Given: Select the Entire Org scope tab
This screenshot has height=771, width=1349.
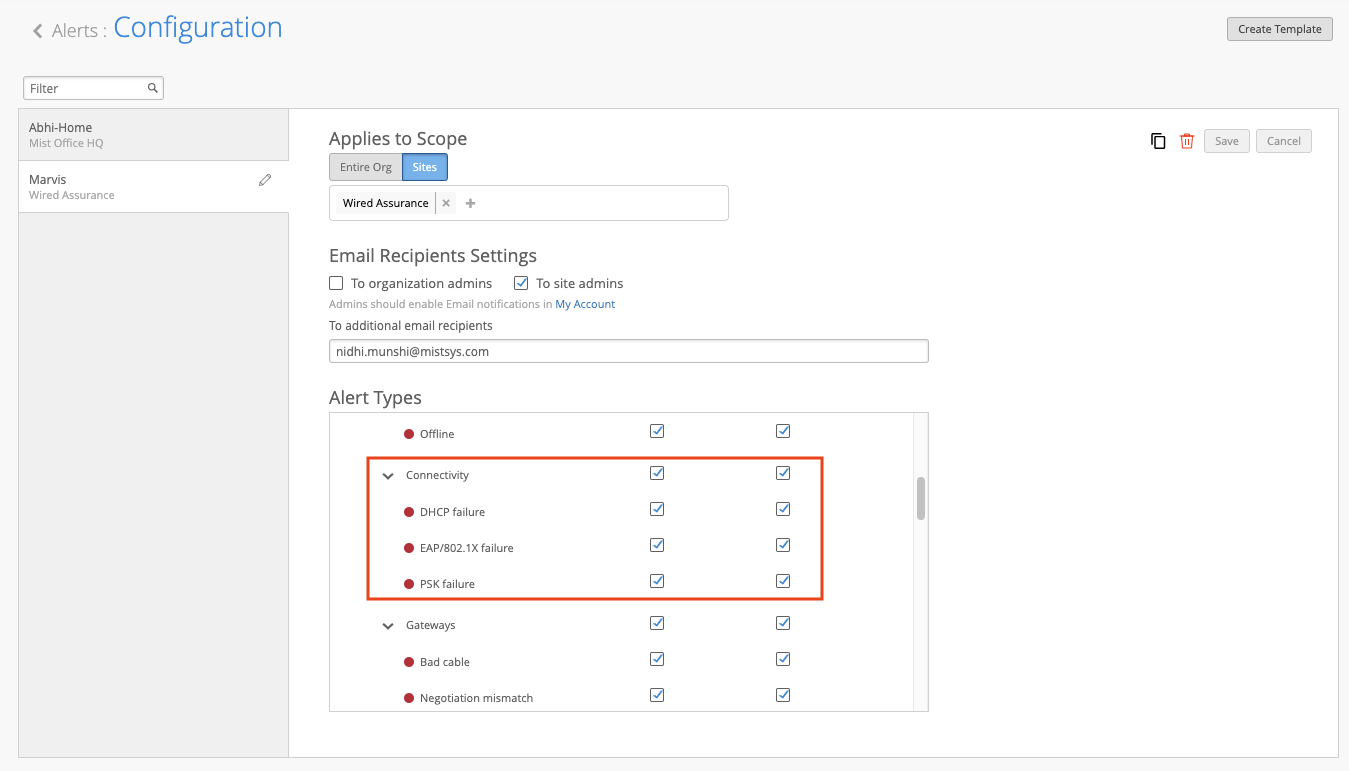Looking at the screenshot, I should tap(365, 167).
